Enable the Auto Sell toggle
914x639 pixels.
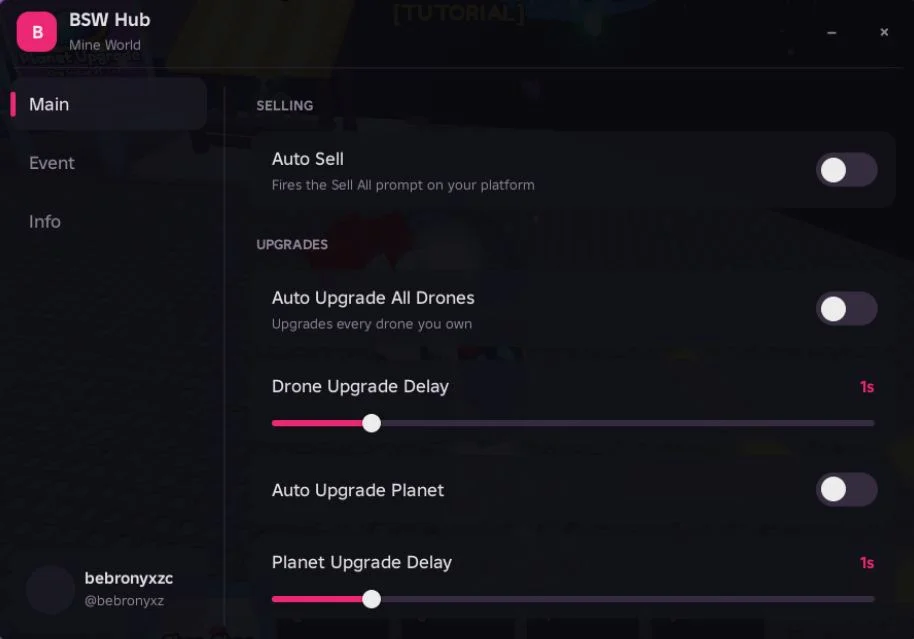[846, 170]
